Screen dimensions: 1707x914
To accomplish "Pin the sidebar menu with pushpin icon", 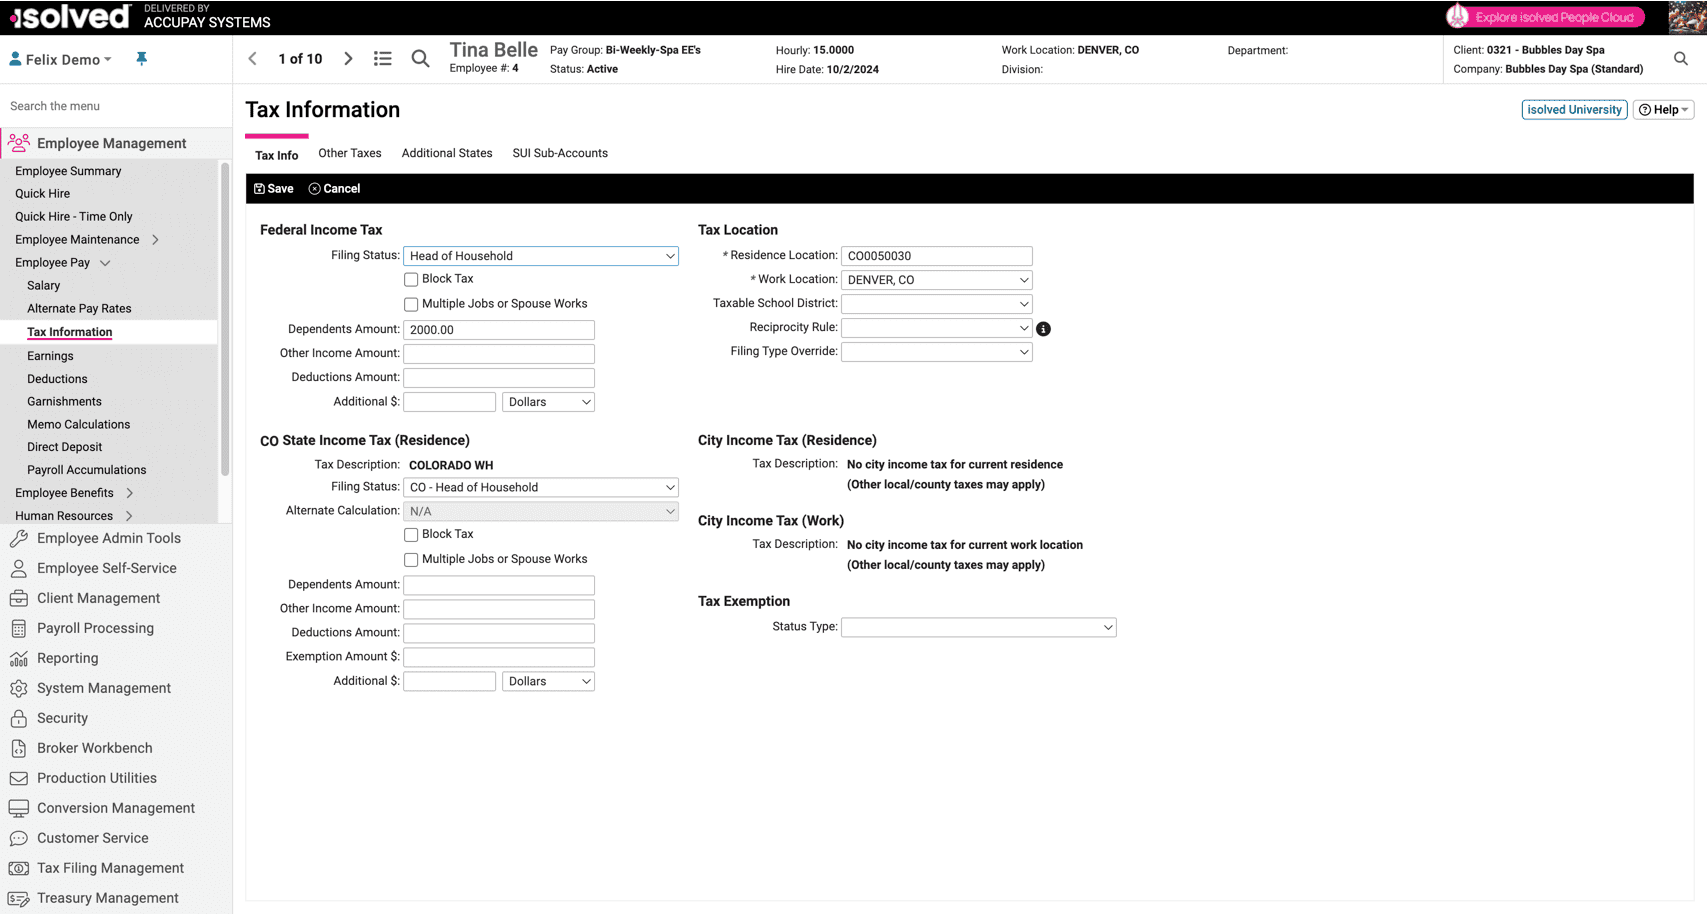I will coord(141,59).
